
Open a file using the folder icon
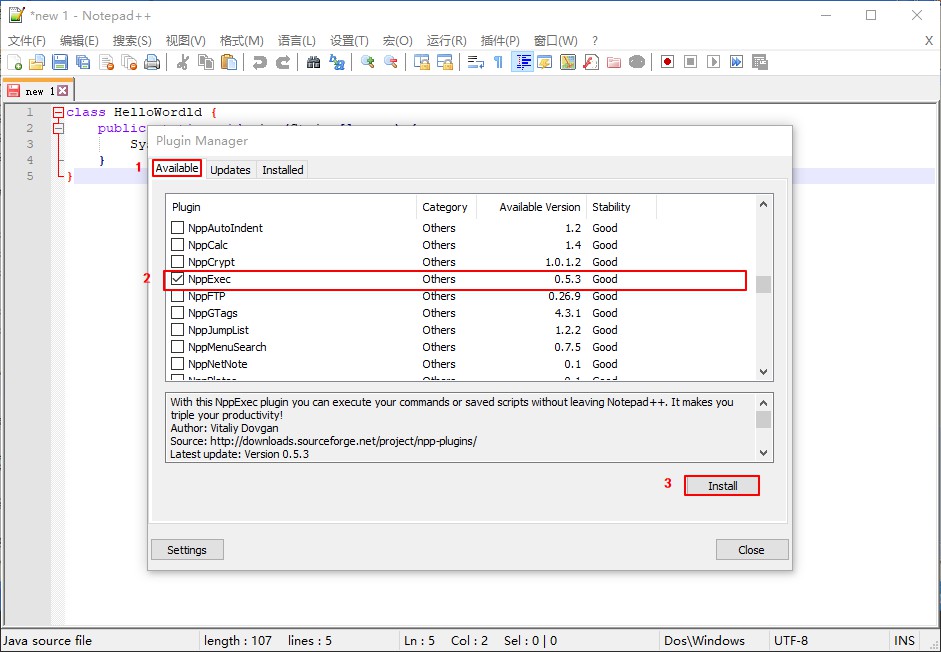37,62
